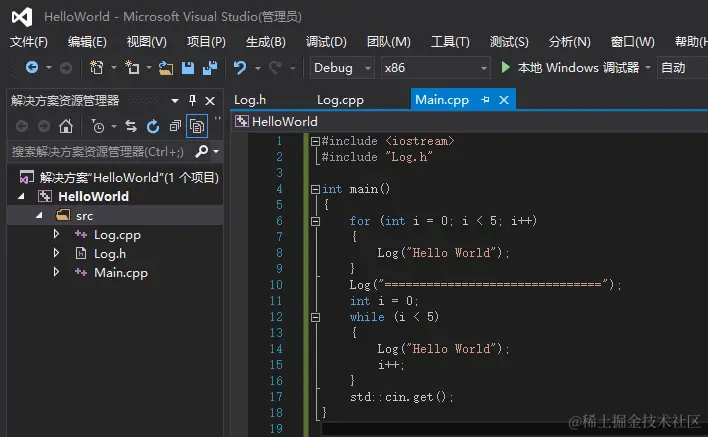Open the 工具(T) menu
Image resolution: width=708 pixels, height=437 pixels.
point(450,42)
